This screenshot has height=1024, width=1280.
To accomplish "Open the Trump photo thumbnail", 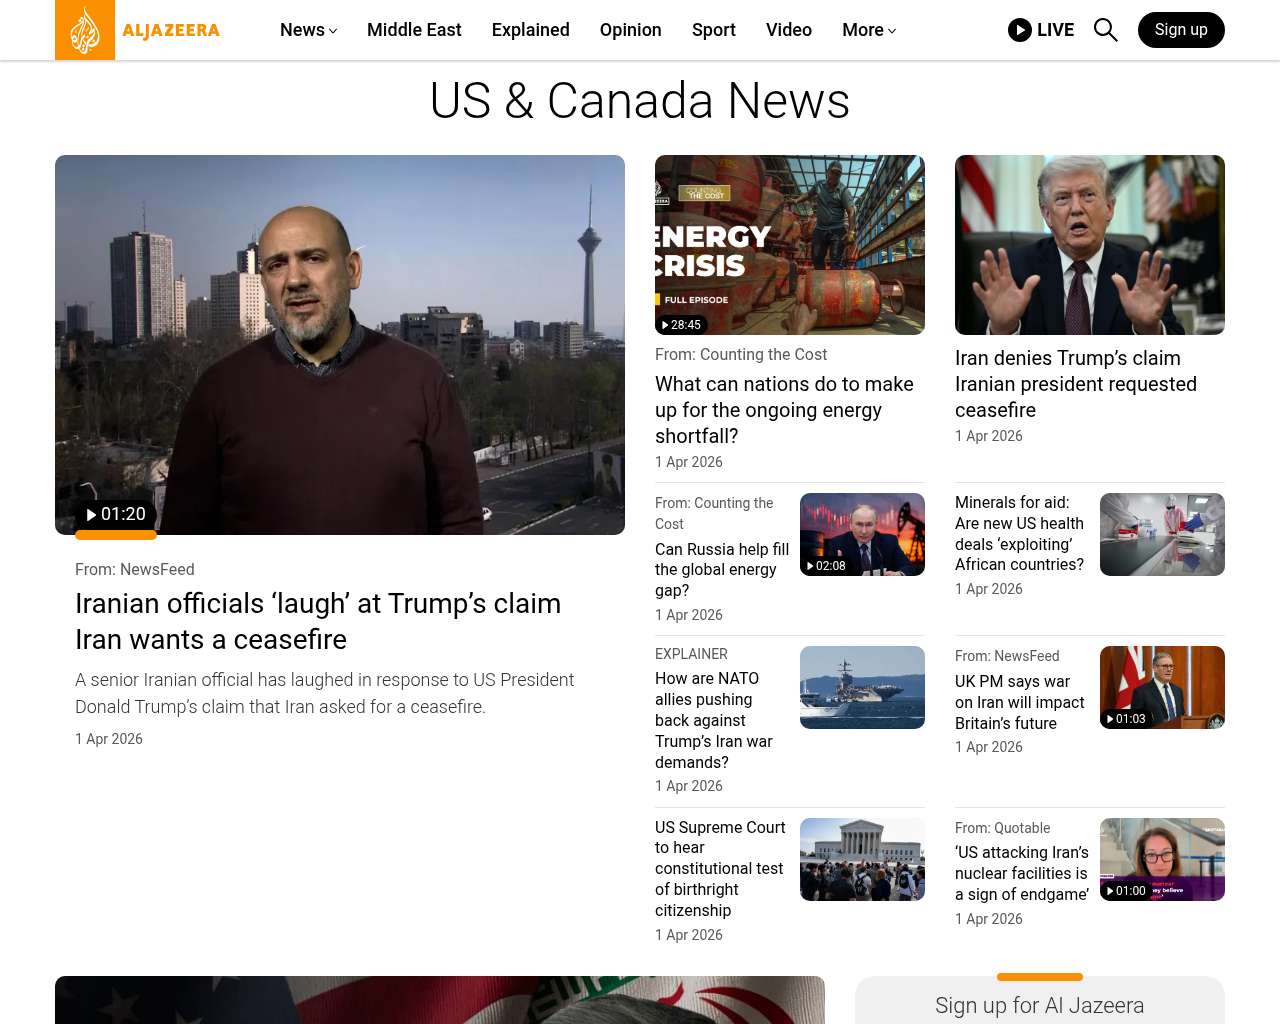I will click(1089, 245).
